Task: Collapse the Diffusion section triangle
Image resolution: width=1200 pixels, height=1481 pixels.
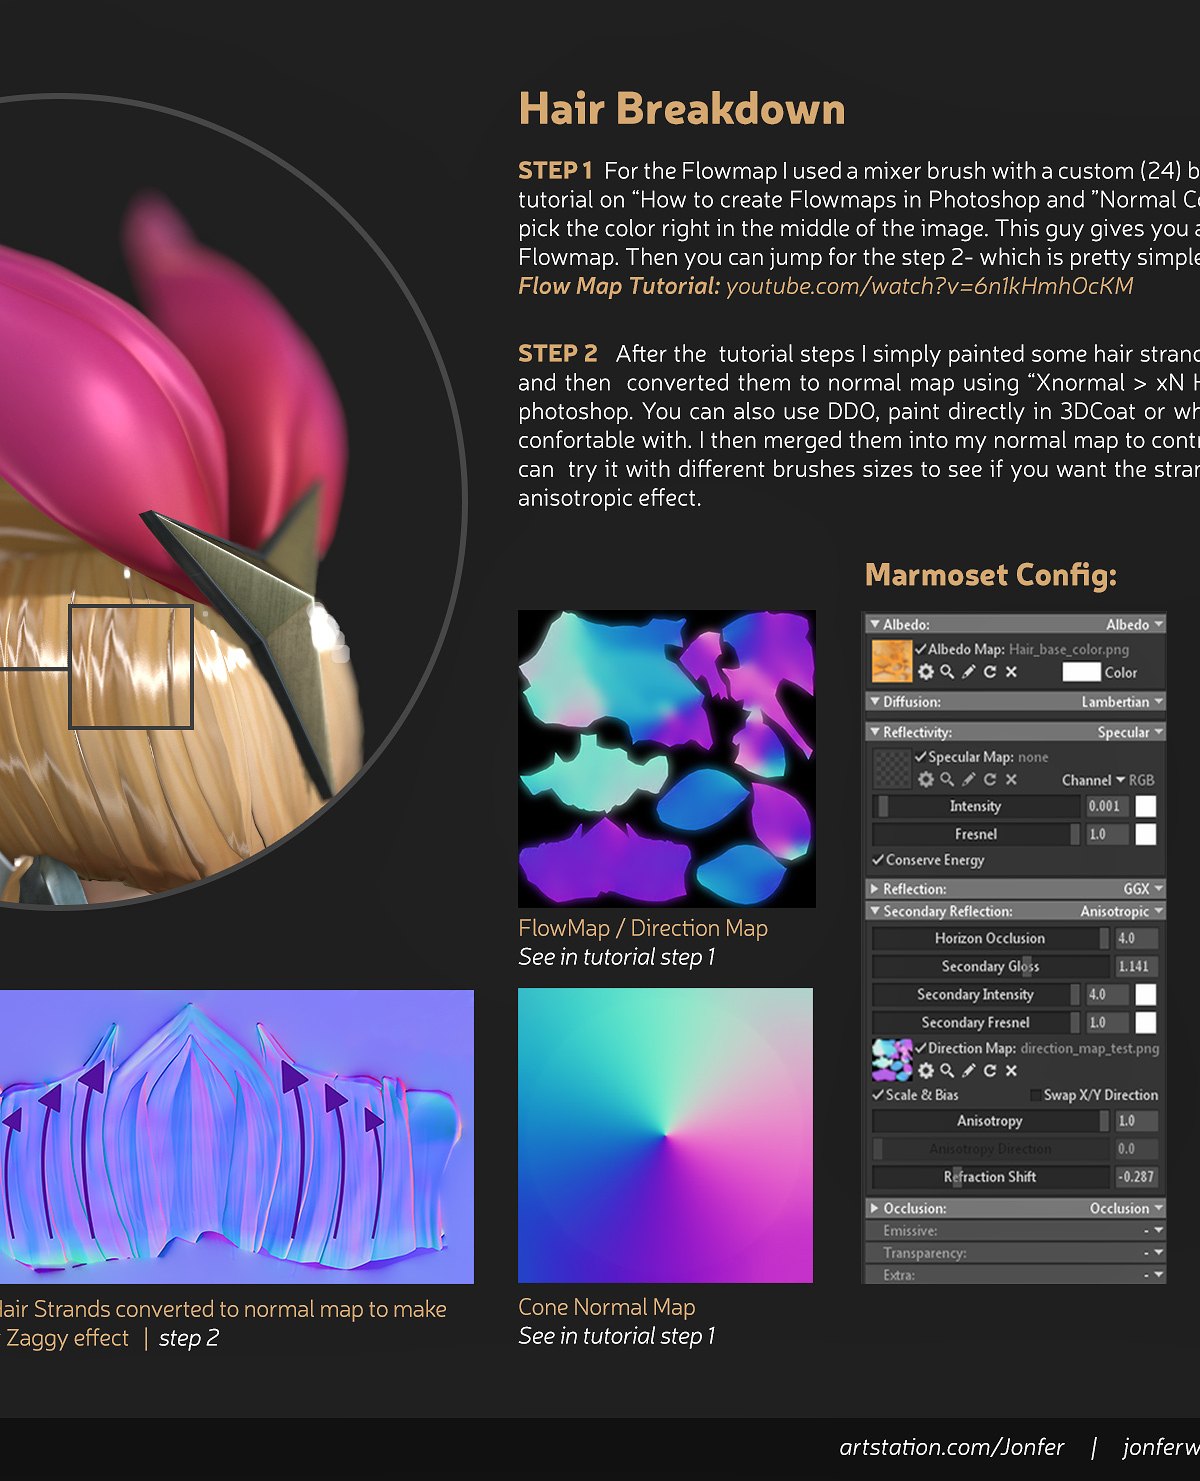Action: click(875, 702)
